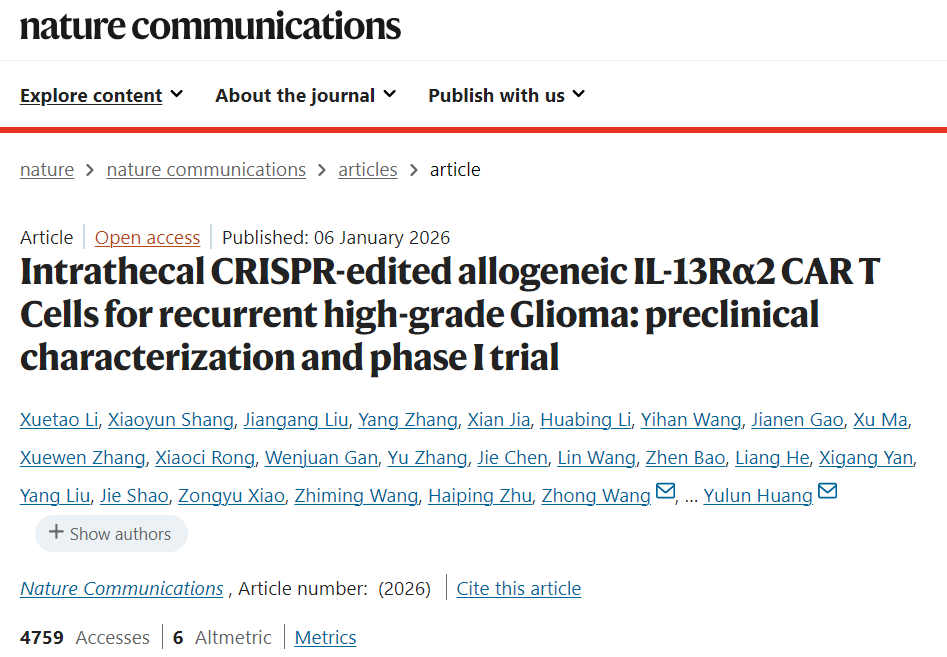Click the plus icon on Show authors
This screenshot has height=657, width=947.
(56, 533)
